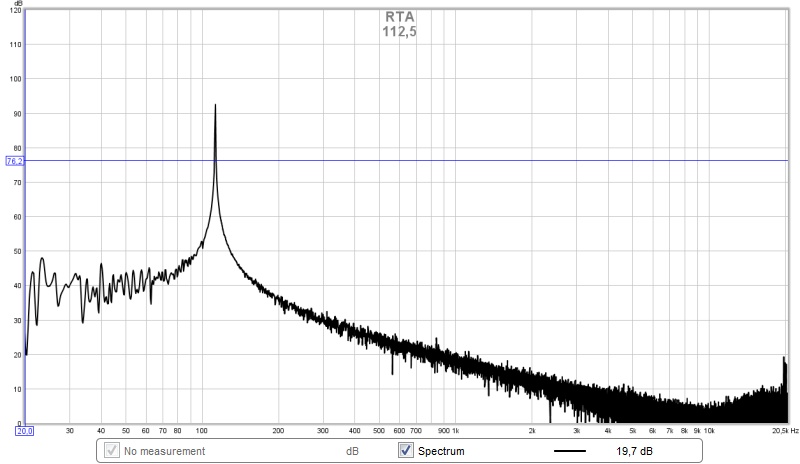
Task: Click the No measurement legend label
Action: [164, 451]
